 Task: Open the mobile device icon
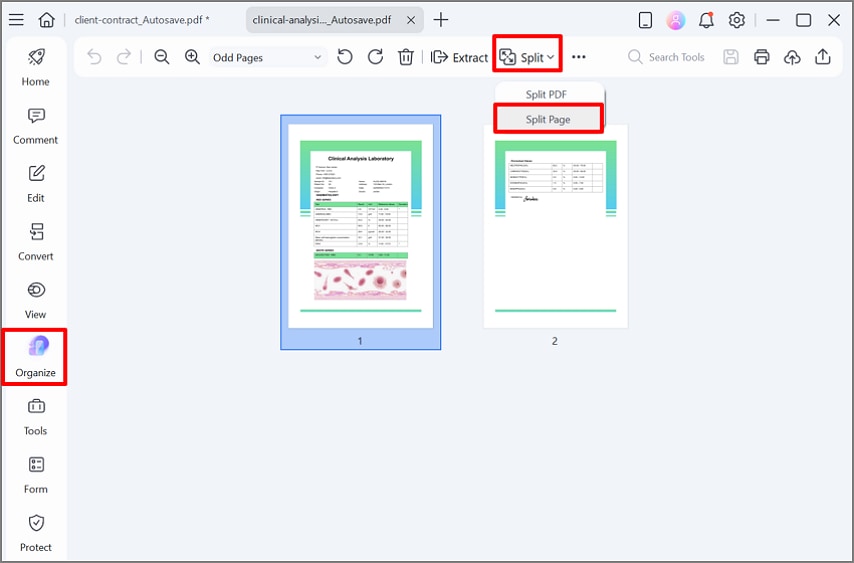pos(645,20)
